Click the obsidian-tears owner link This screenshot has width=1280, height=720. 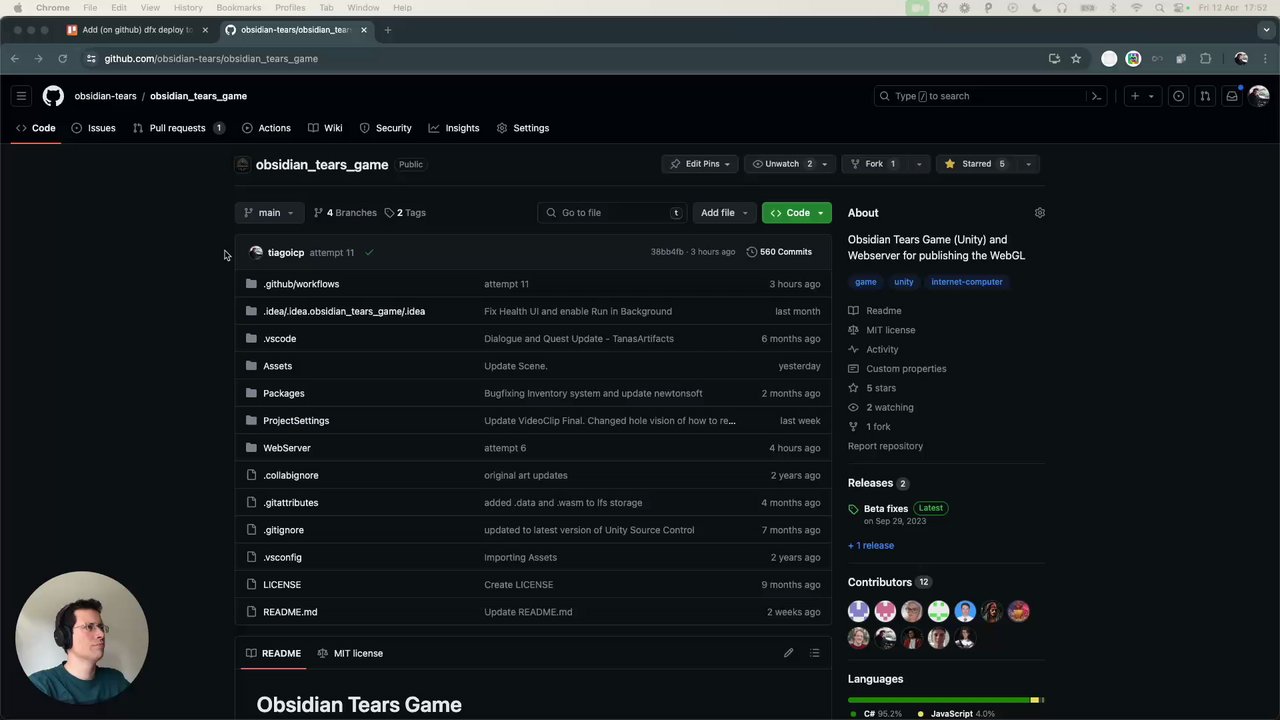105,96
